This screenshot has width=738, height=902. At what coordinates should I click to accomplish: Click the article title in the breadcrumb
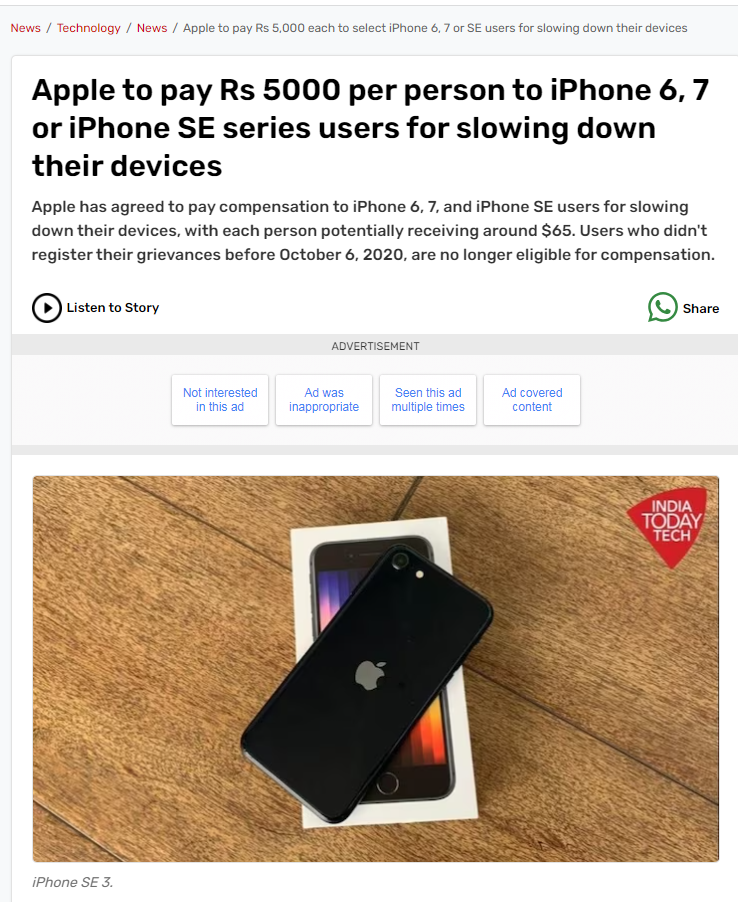[435, 28]
